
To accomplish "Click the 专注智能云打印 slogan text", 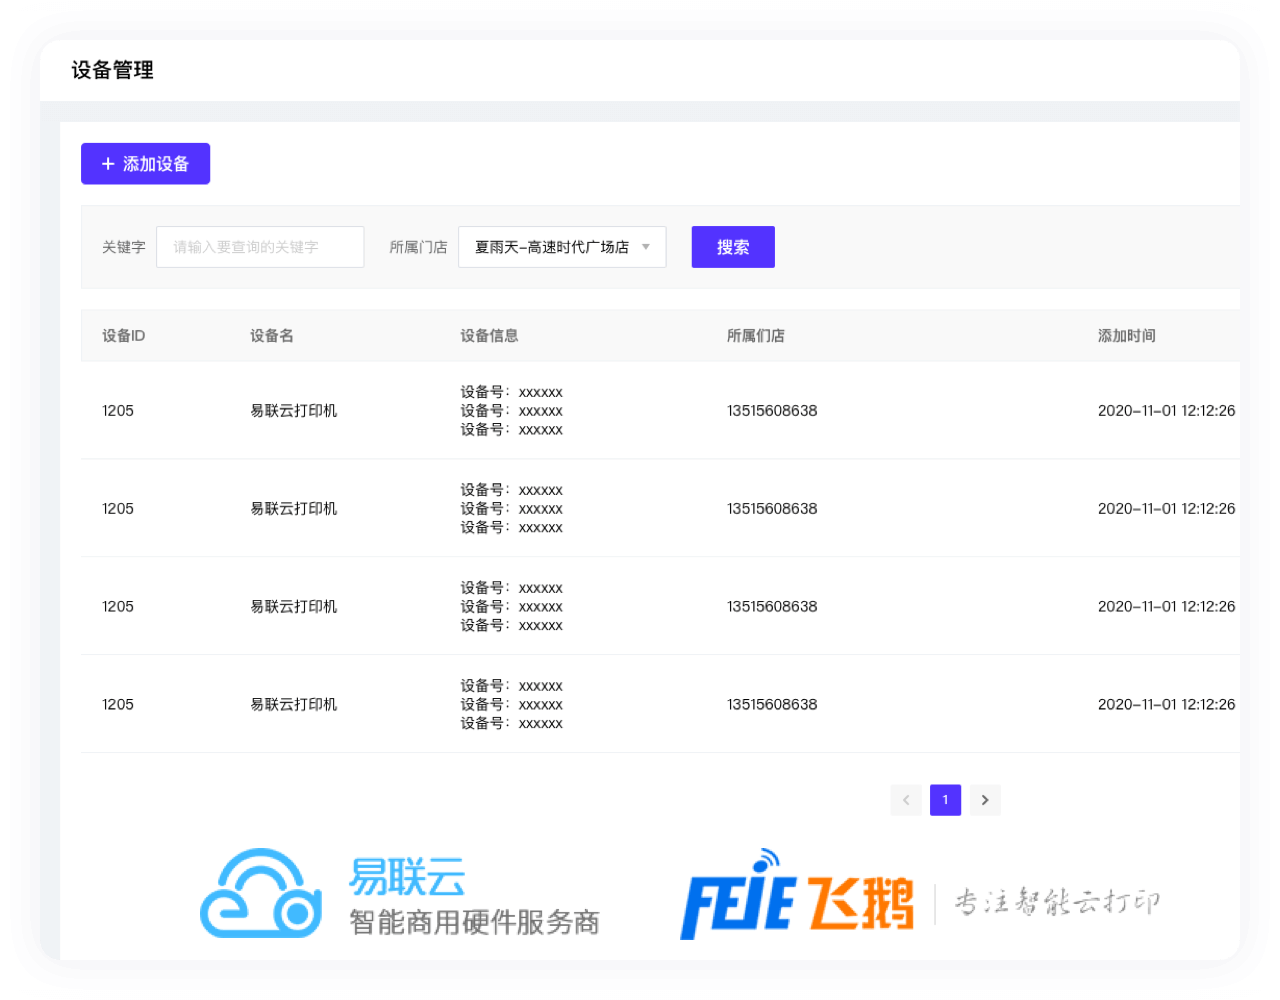I will coord(1056,902).
